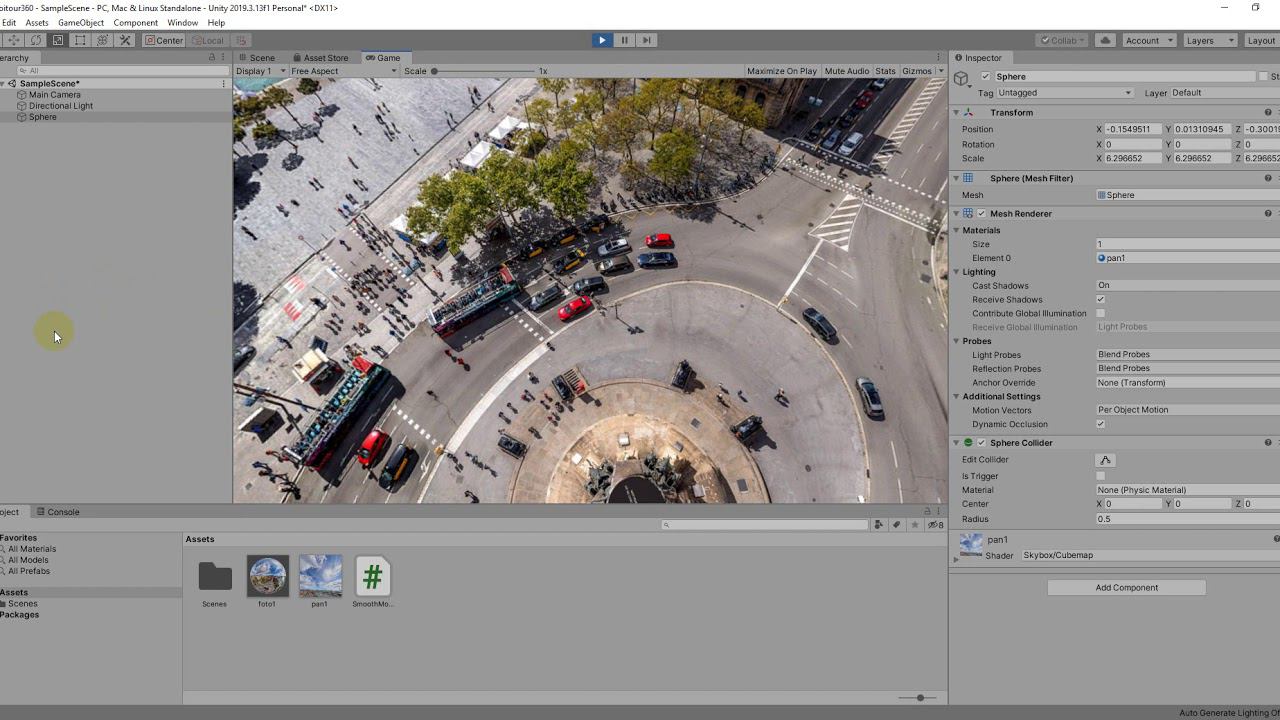Click search by label icon in Project
This screenshot has height=720, width=1280.
(896, 525)
